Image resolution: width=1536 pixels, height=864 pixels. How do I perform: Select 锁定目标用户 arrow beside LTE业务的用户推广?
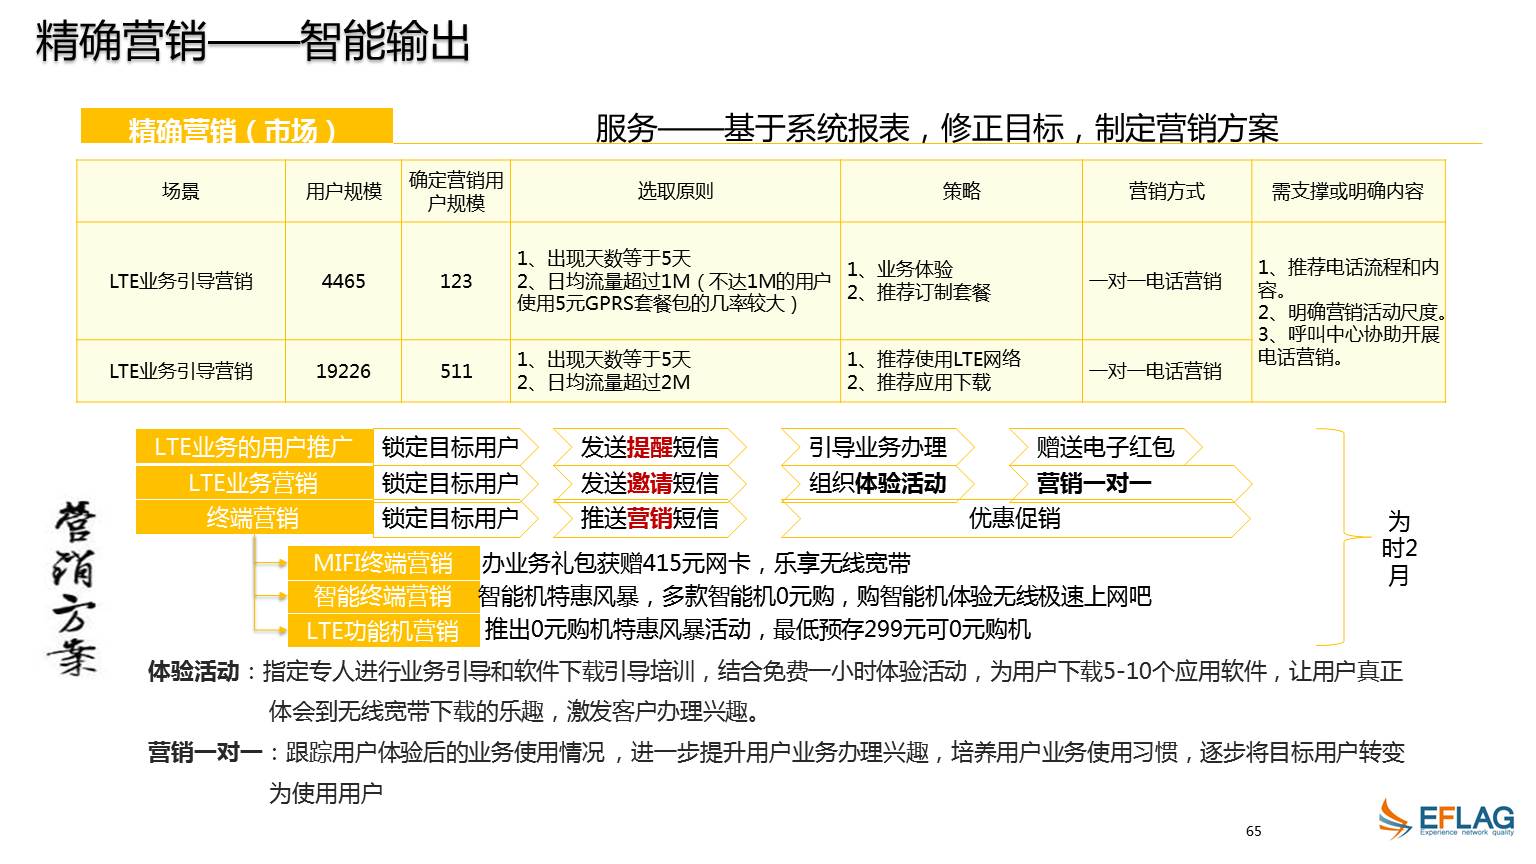point(456,447)
